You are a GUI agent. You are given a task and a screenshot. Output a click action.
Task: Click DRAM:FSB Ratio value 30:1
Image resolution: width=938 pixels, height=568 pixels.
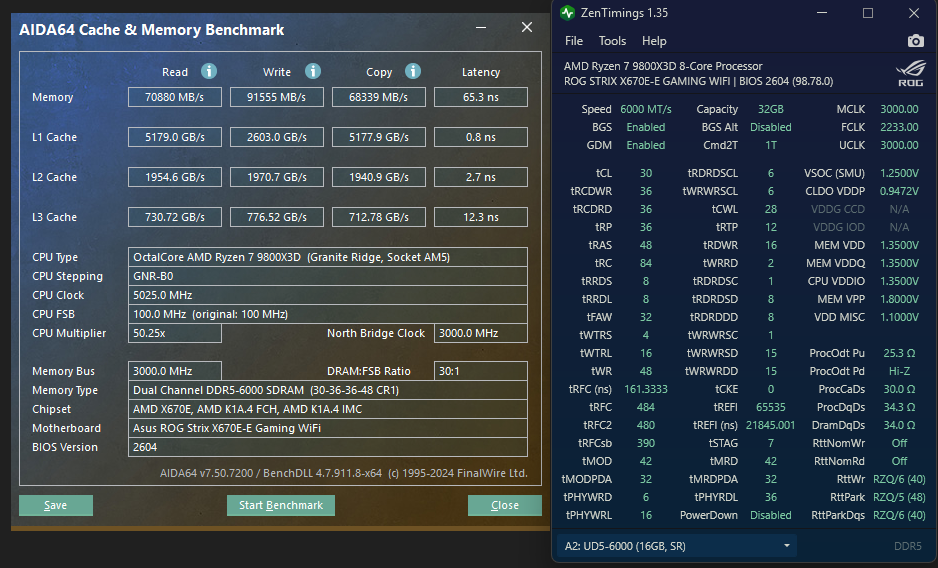(480, 371)
